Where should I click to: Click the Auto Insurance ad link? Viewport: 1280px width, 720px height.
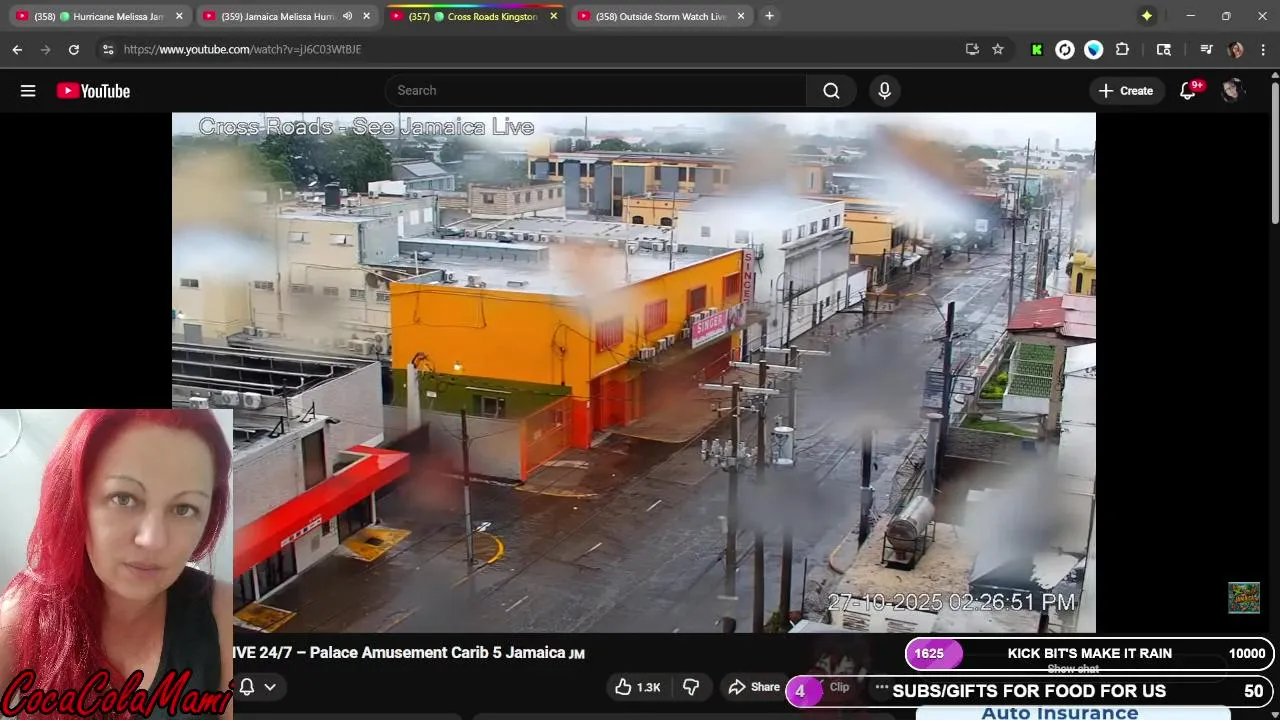coord(1060,713)
